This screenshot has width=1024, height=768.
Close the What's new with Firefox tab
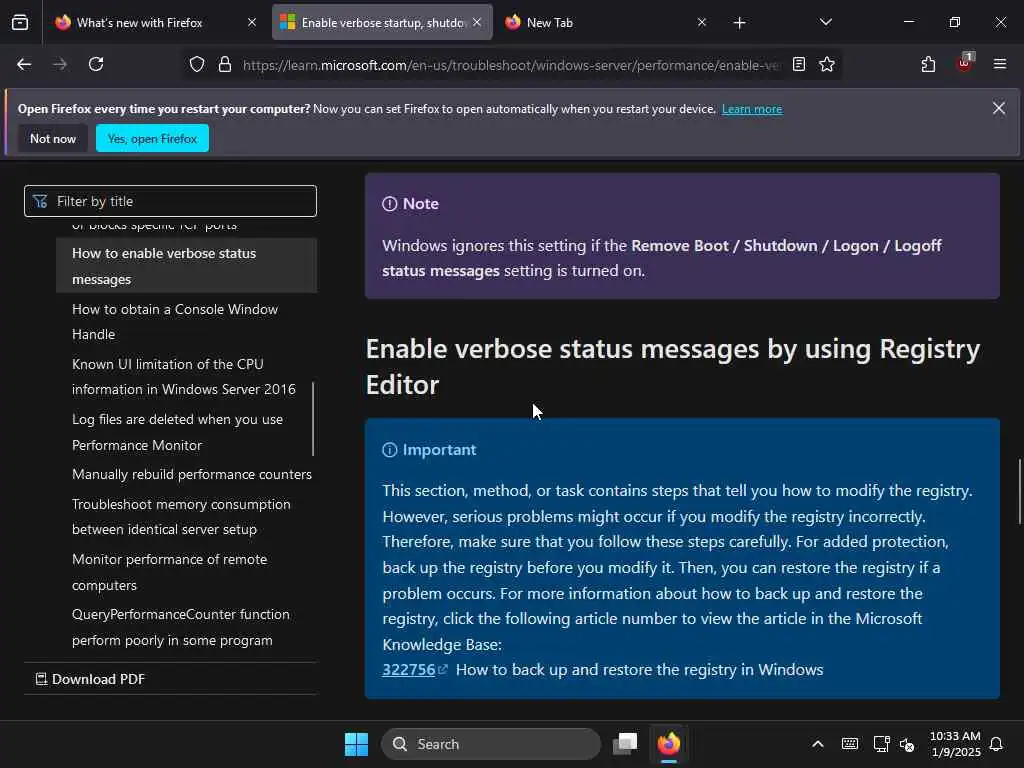click(251, 22)
